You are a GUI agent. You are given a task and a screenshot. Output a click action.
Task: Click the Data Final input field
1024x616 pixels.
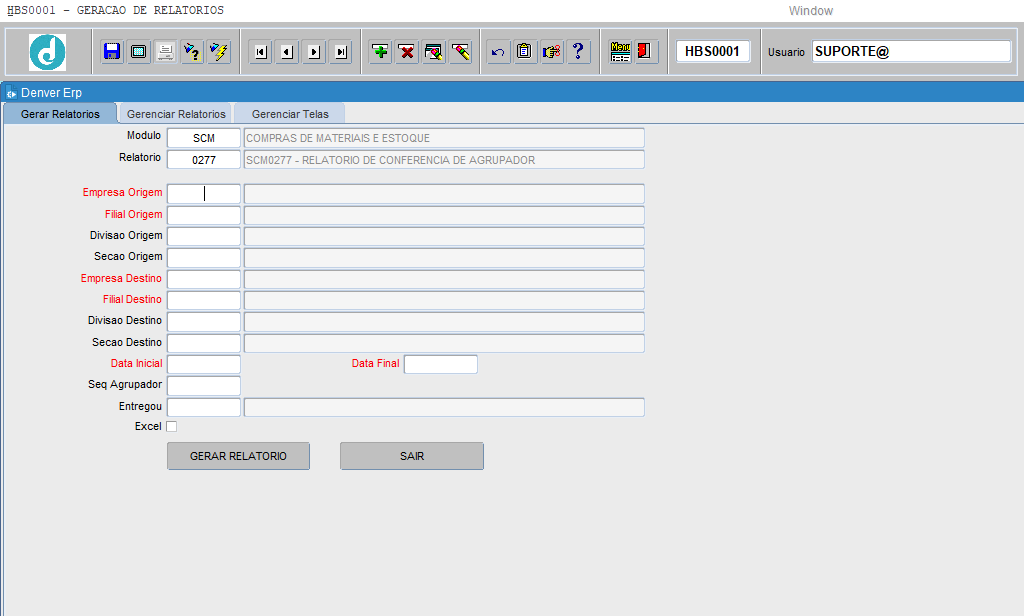[x=440, y=365]
